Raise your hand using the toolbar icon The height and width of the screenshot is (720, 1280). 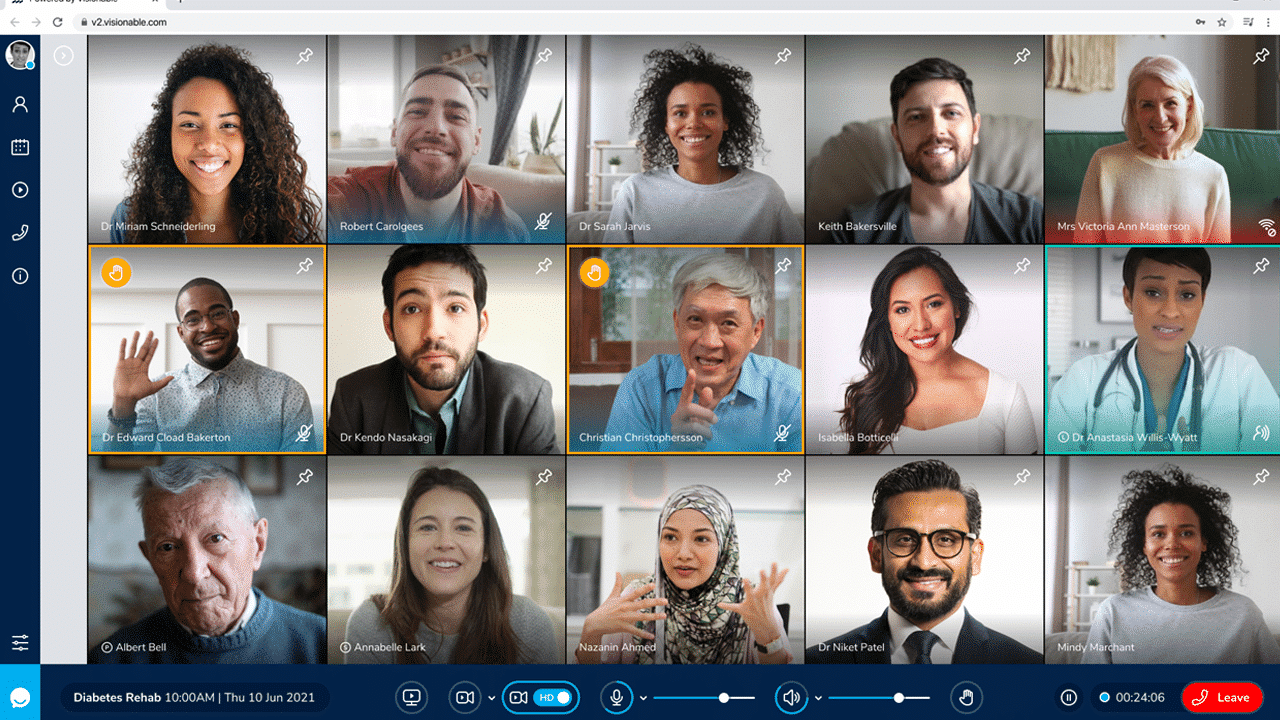coord(966,697)
